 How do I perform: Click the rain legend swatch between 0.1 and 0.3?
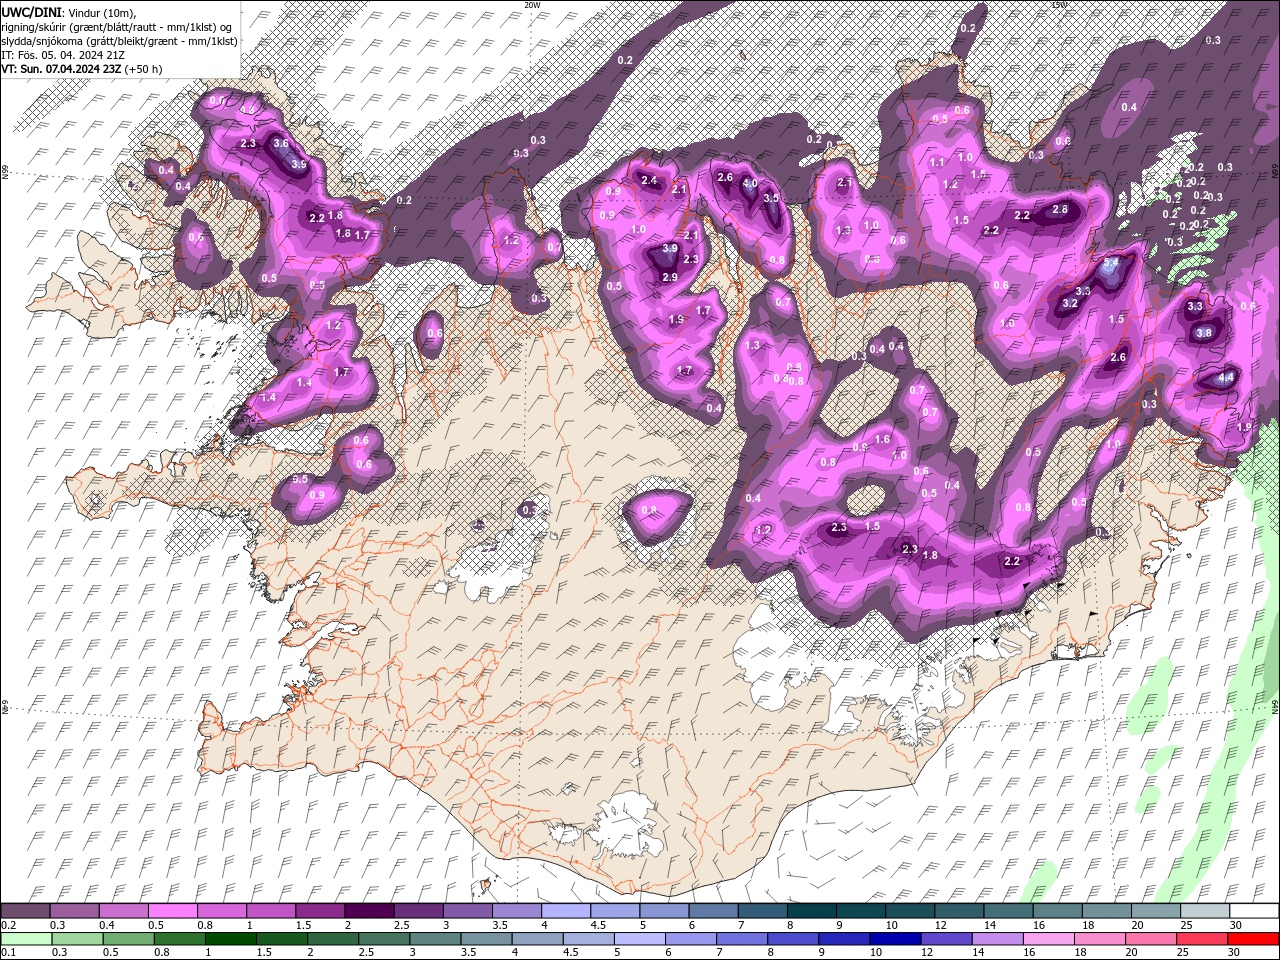click(25, 939)
